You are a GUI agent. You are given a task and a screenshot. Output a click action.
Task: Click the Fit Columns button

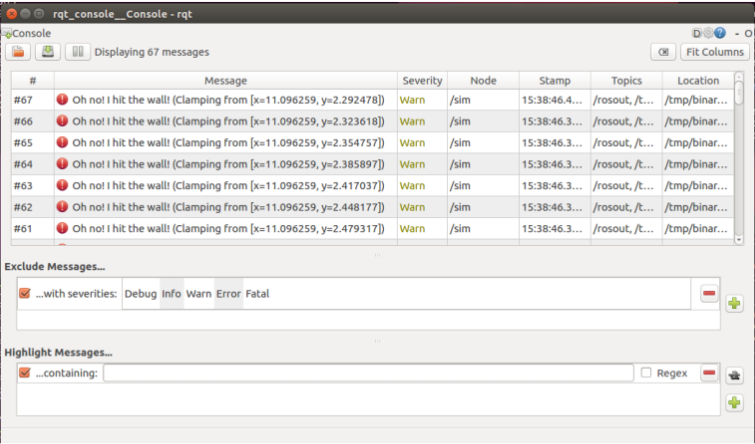click(x=715, y=52)
